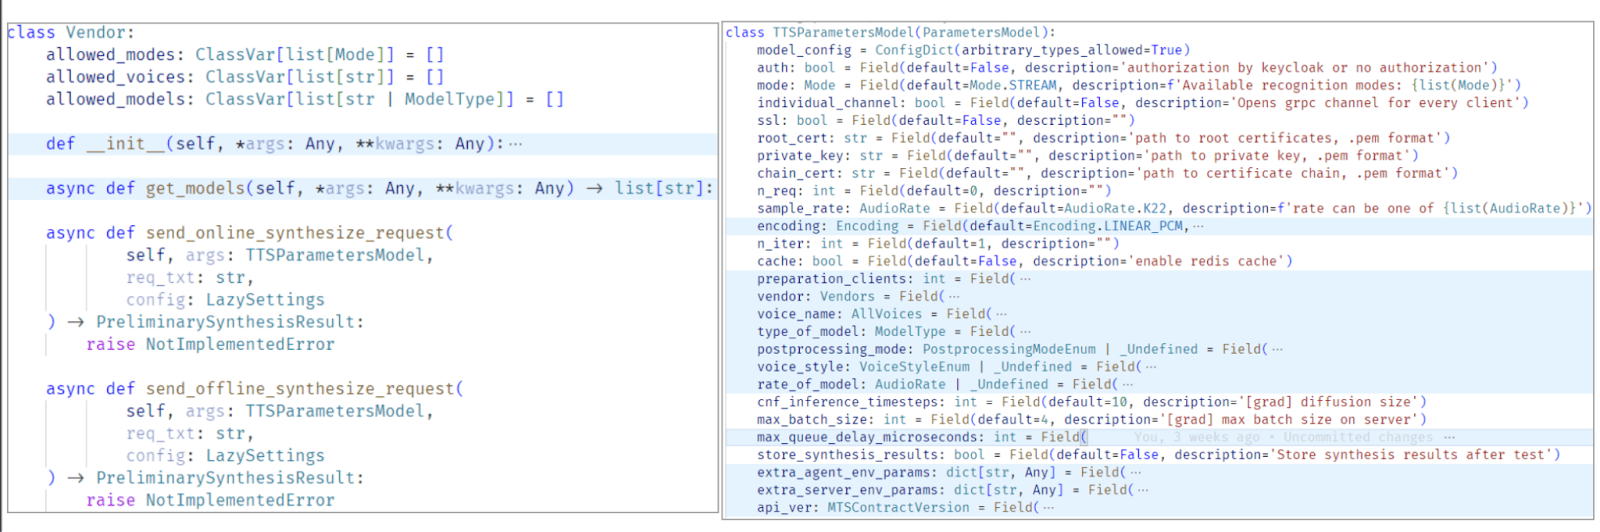1600x532 pixels.
Task: Unfold the voice_name Field ellipsis
Action: 1002,314
